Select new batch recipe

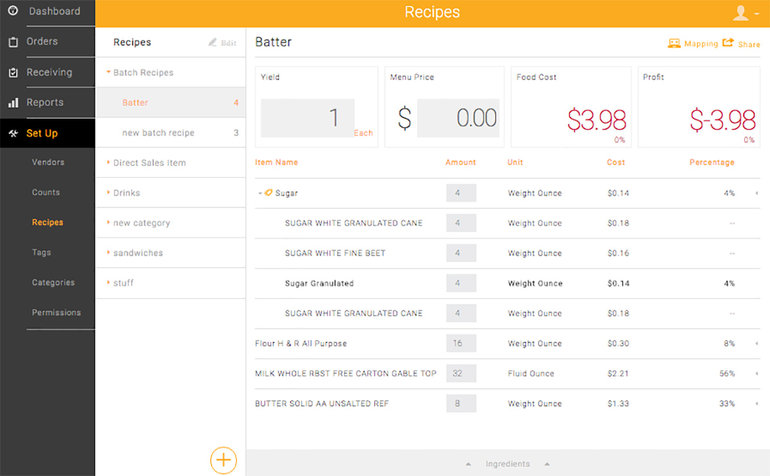pos(171,133)
